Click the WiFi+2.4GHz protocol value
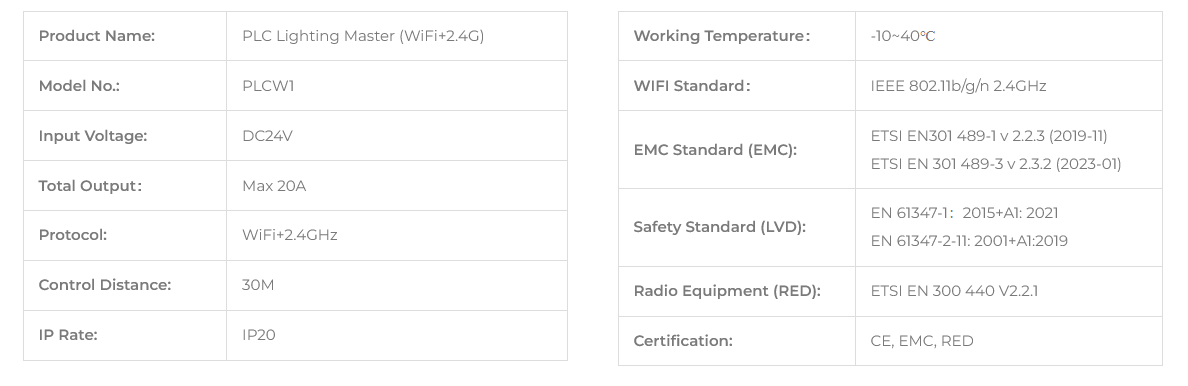Image resolution: width=1188 pixels, height=386 pixels. (x=289, y=235)
